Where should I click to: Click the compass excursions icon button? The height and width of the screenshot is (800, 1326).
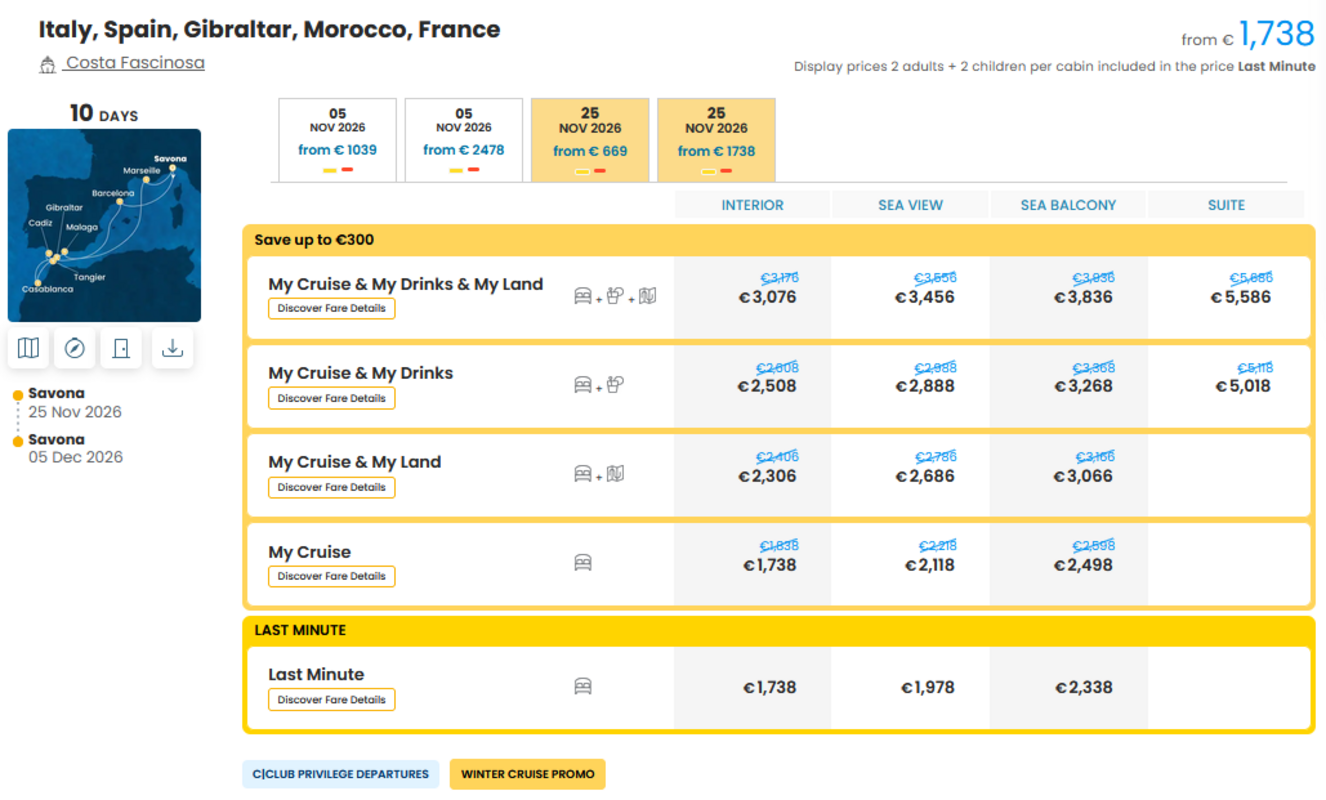[x=75, y=348]
